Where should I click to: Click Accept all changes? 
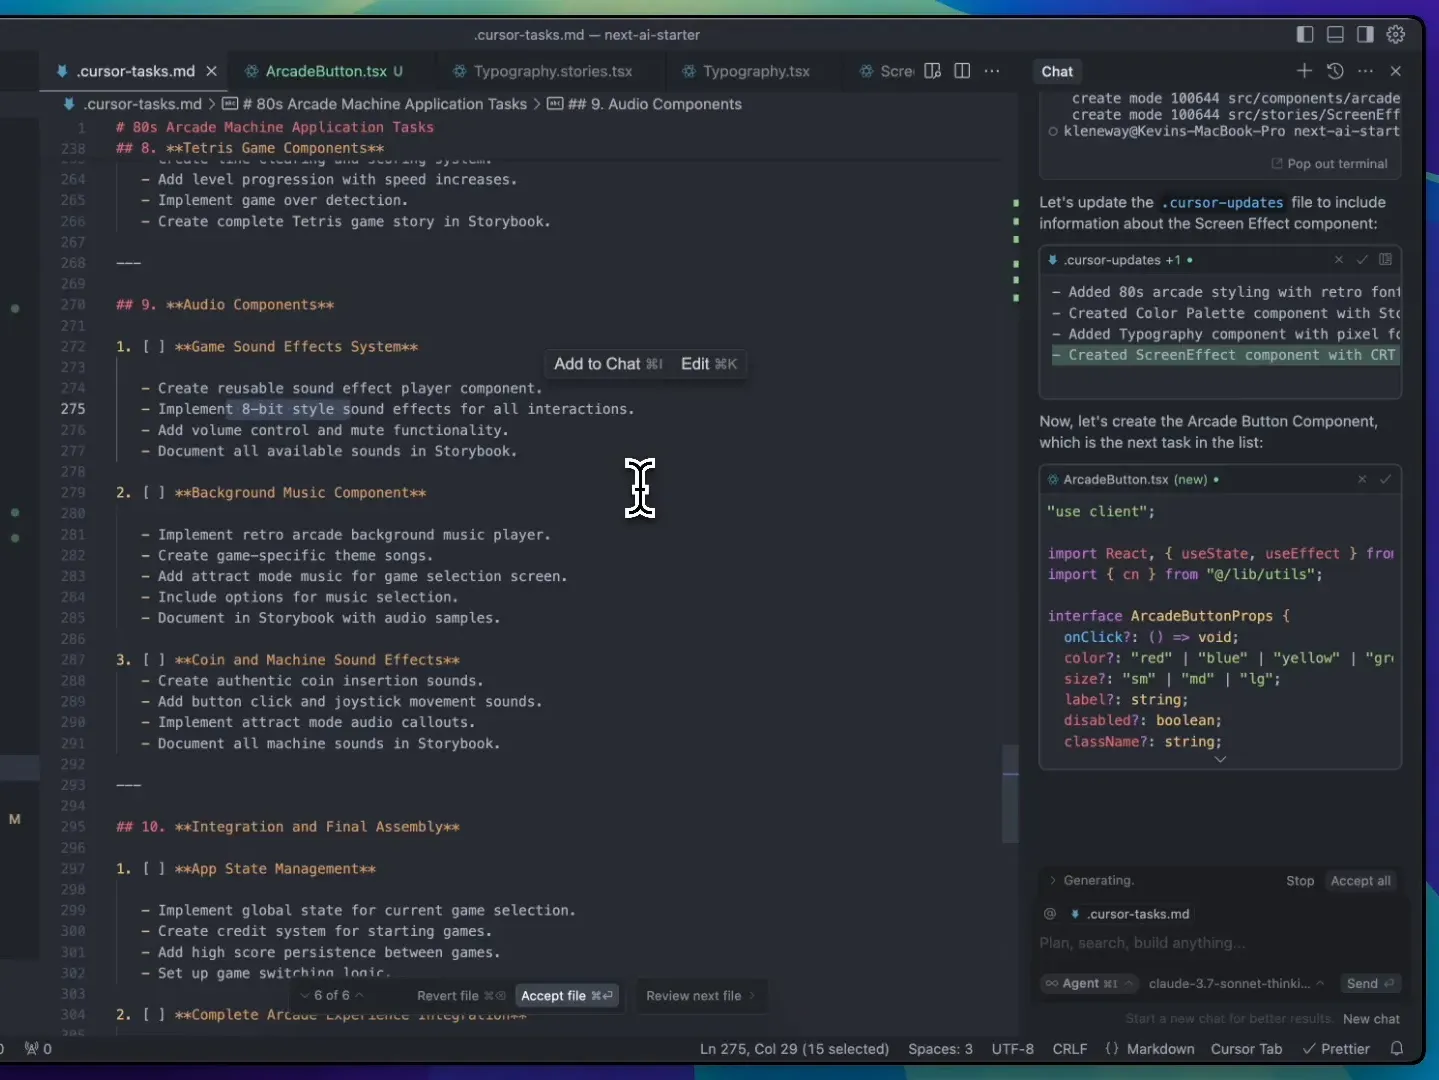(1360, 881)
